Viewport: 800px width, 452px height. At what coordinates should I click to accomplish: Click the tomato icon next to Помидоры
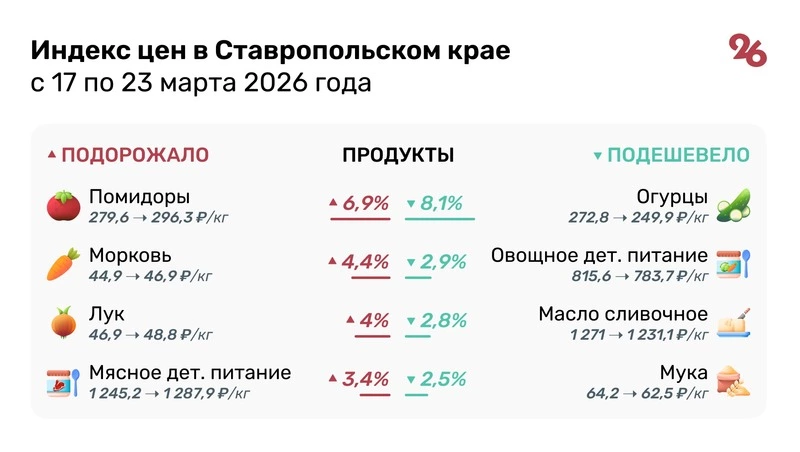coord(64,205)
